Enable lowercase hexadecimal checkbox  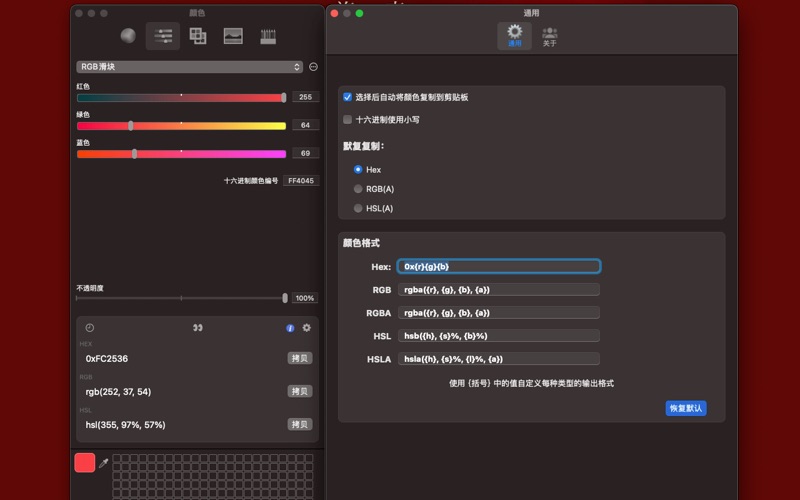coord(348,119)
